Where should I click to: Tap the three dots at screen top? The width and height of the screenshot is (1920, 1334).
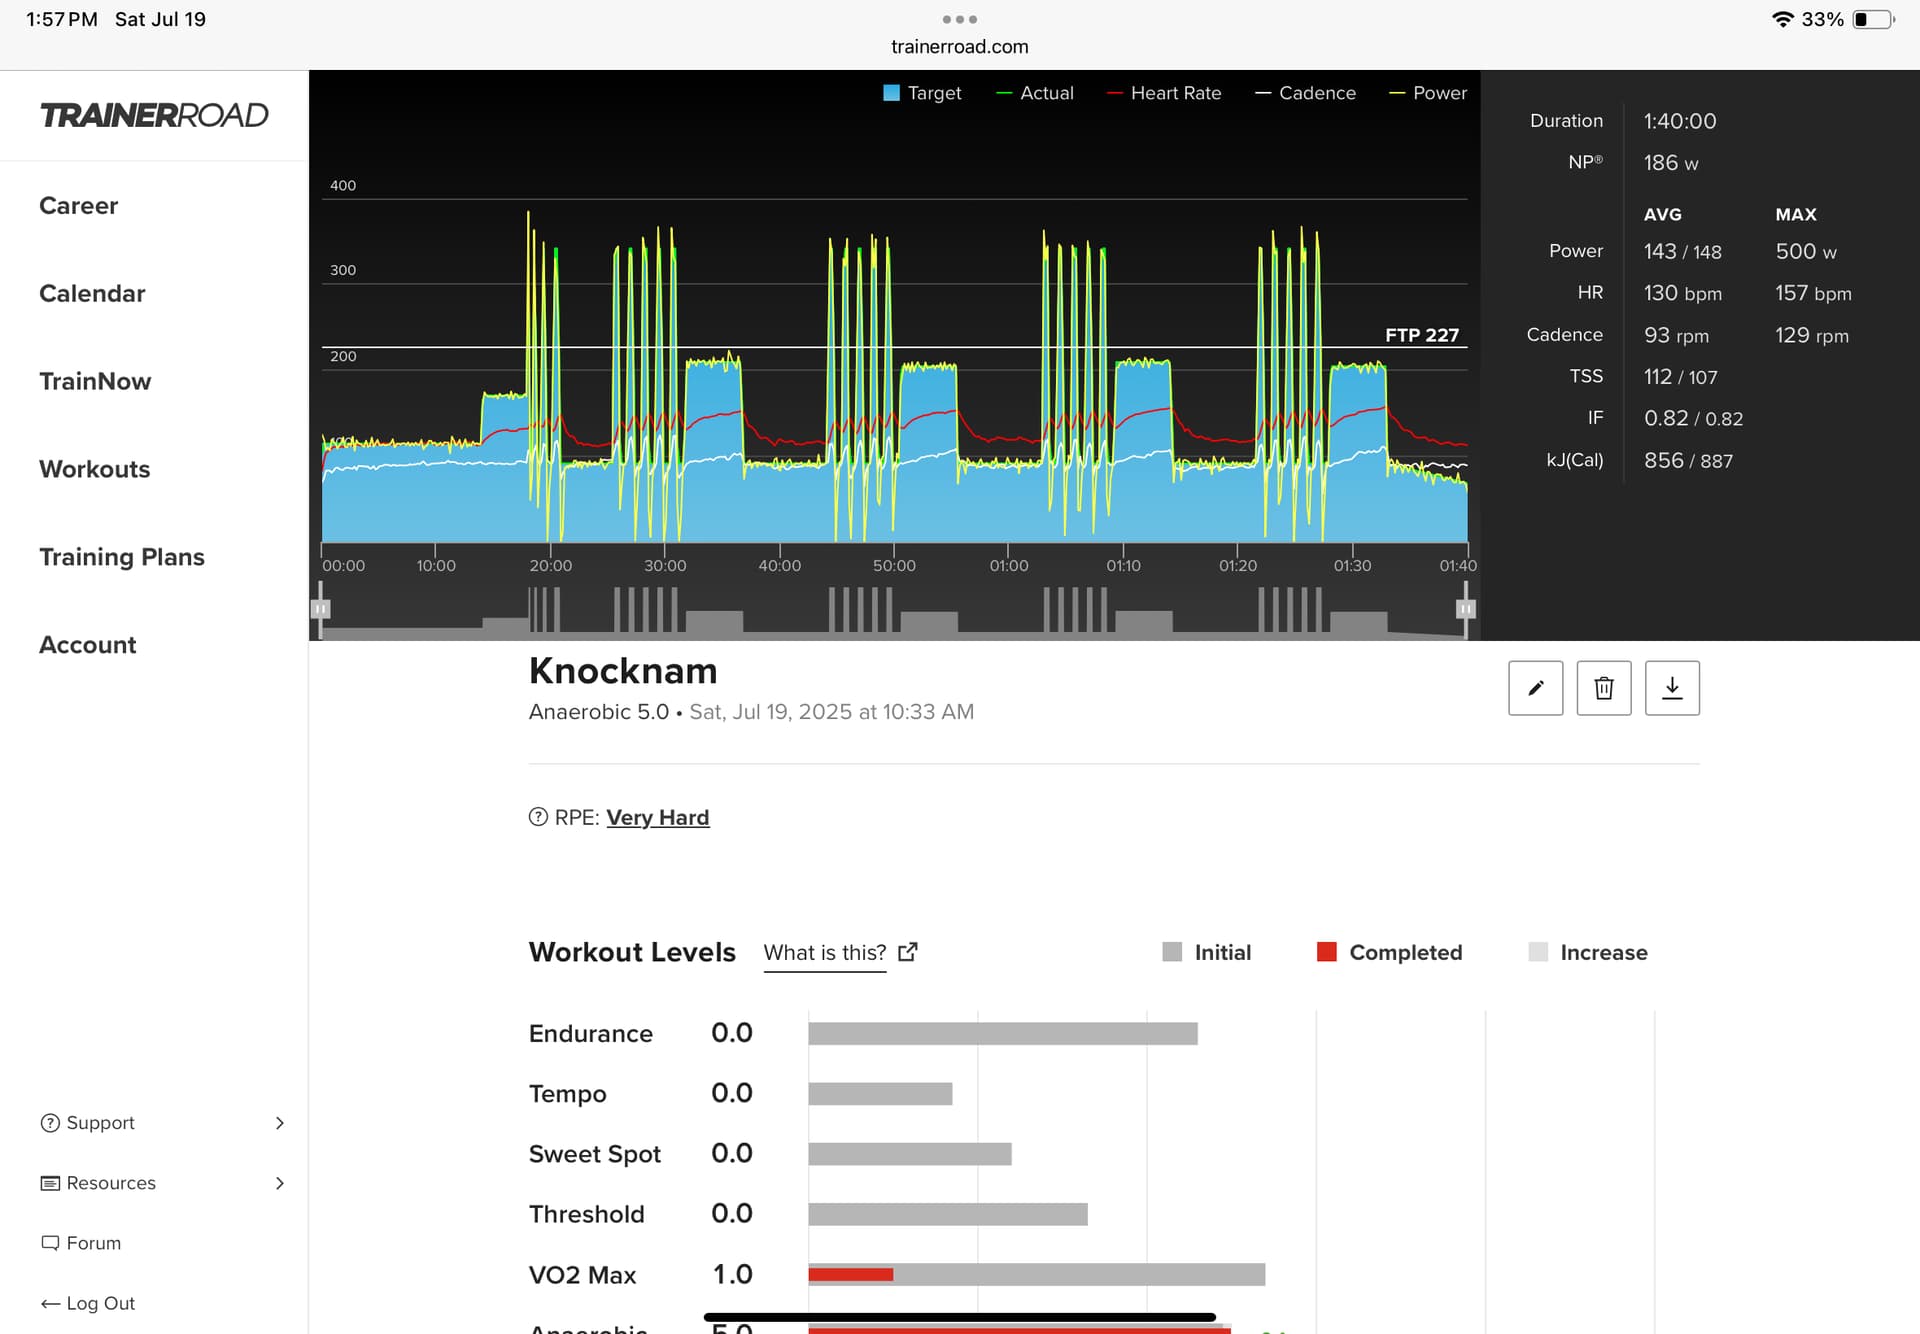(959, 19)
